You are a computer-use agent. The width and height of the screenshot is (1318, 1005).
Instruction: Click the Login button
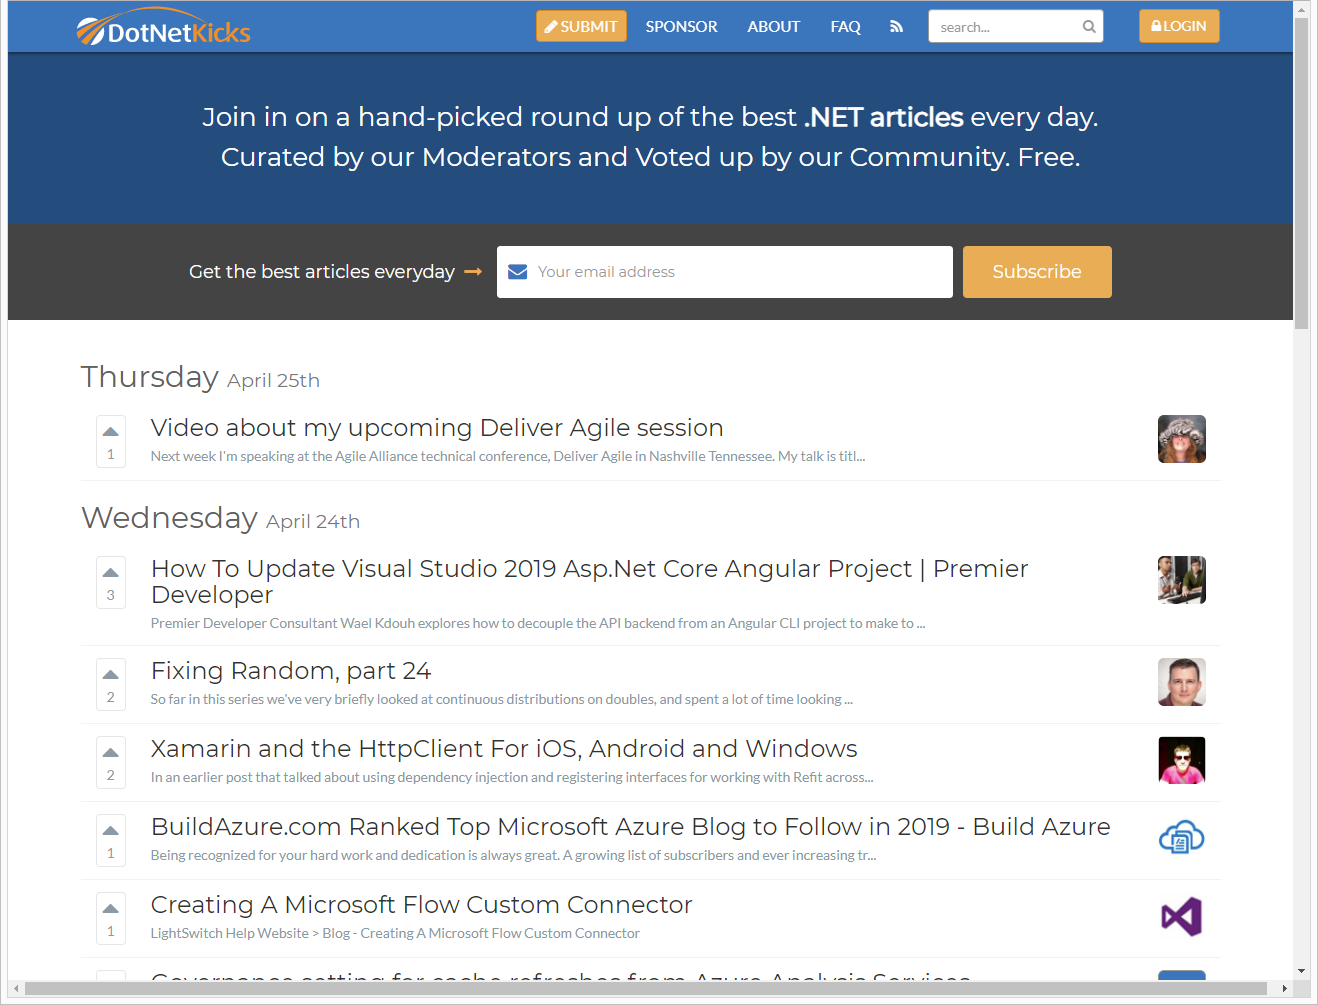coord(1179,27)
